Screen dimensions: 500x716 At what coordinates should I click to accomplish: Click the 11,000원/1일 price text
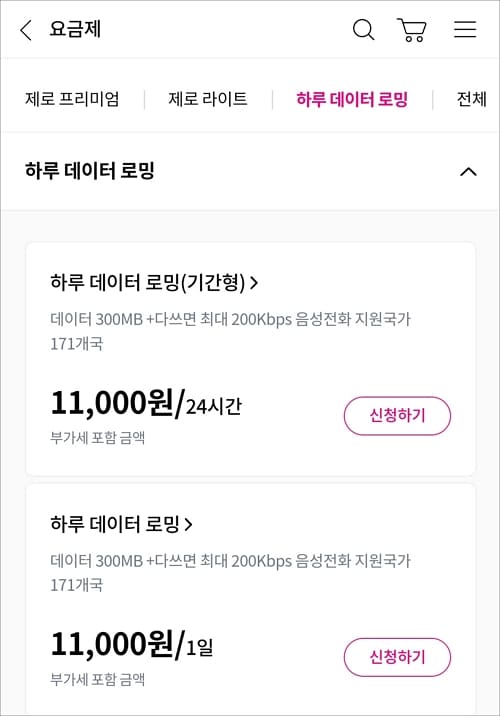132,644
